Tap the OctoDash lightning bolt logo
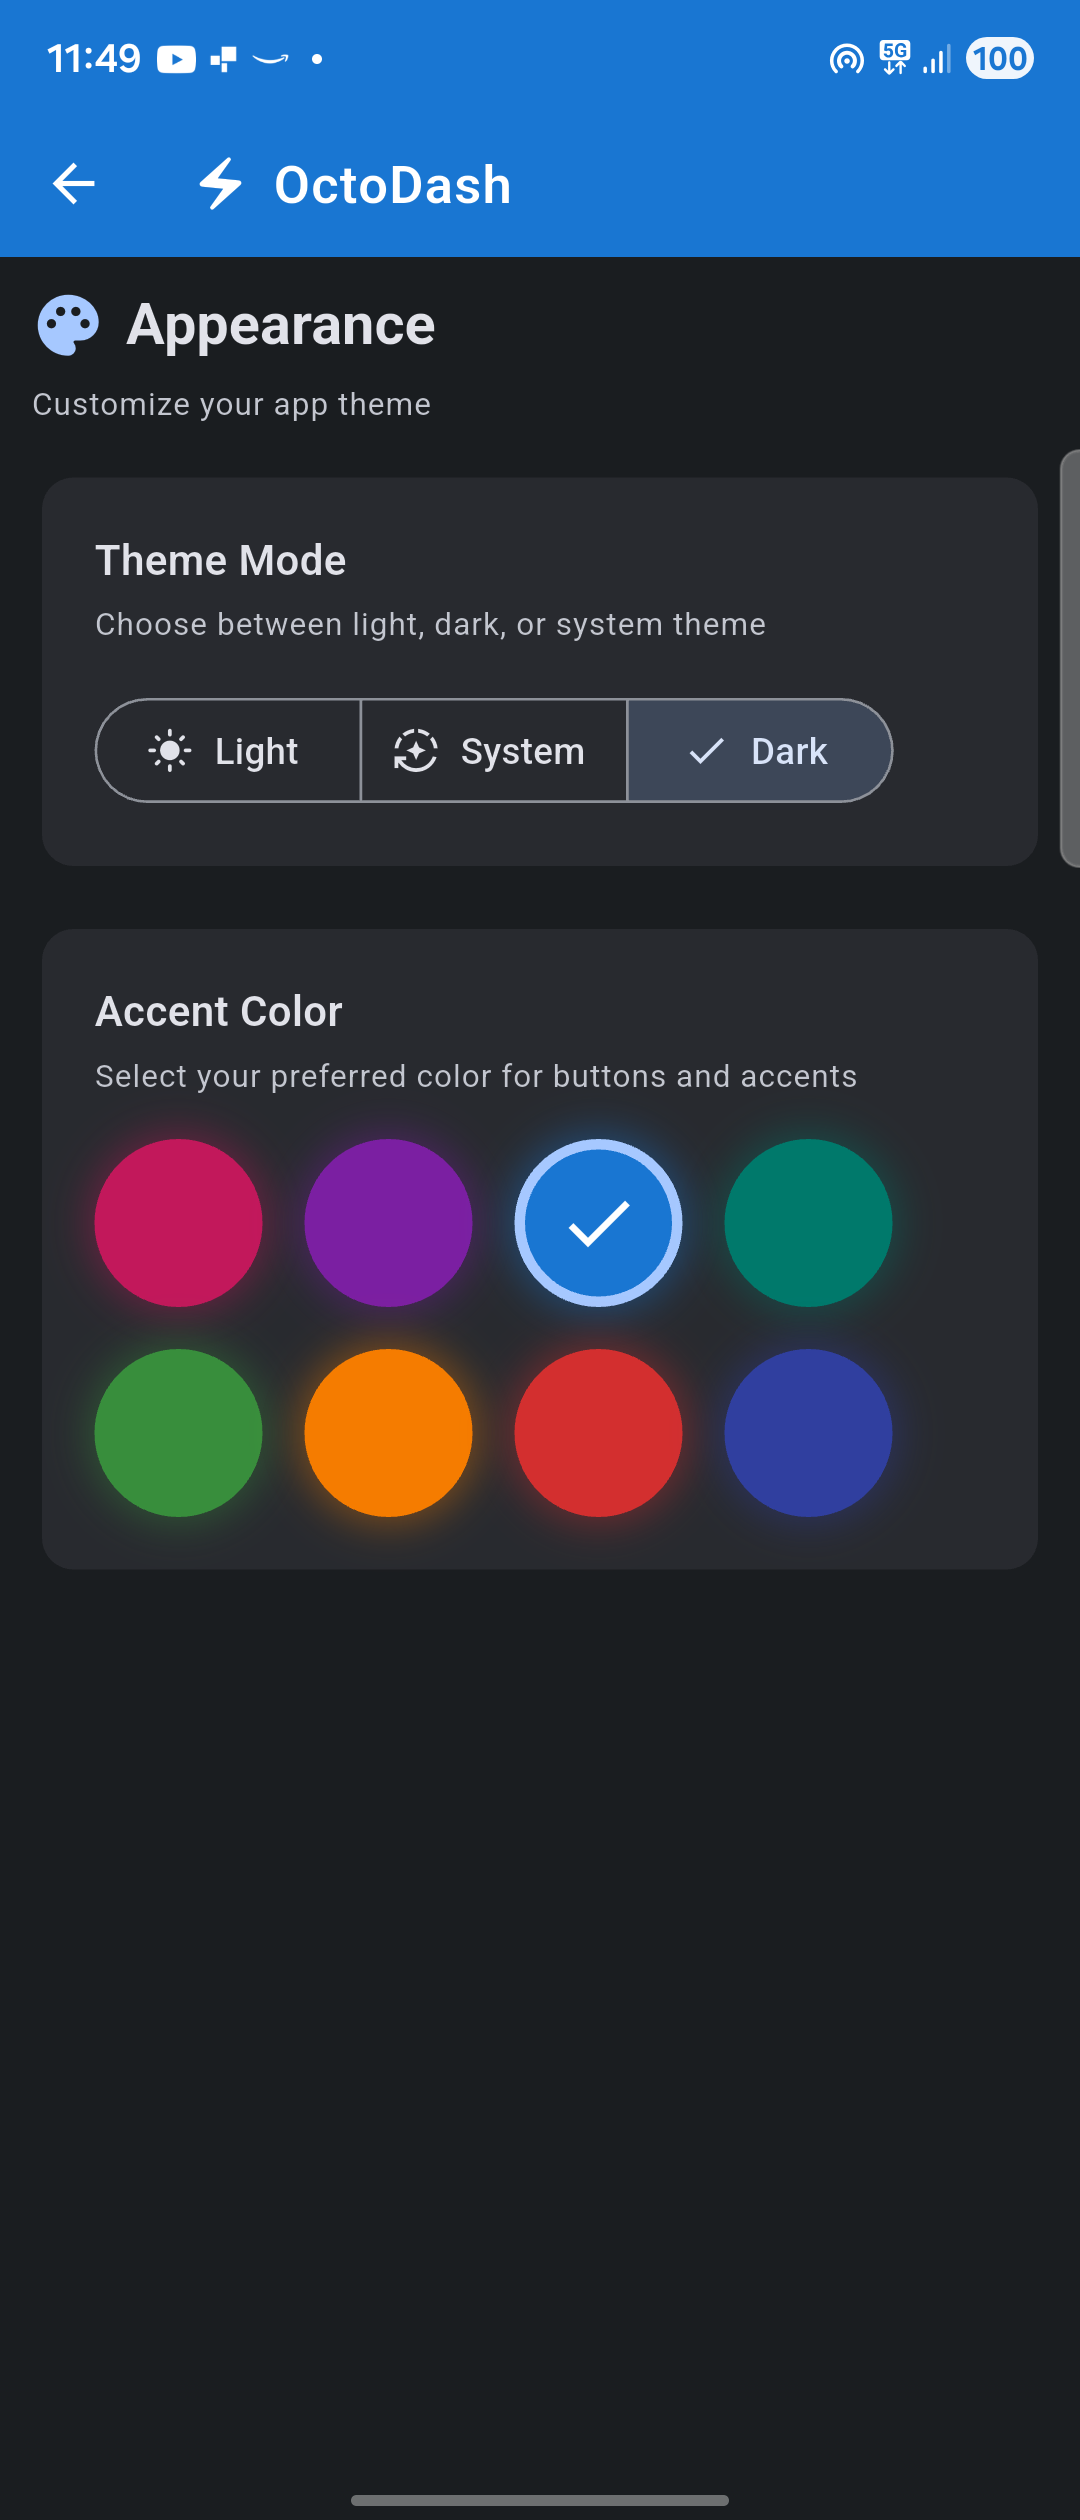Screen dimensions: 1080x2520 tap(220, 184)
